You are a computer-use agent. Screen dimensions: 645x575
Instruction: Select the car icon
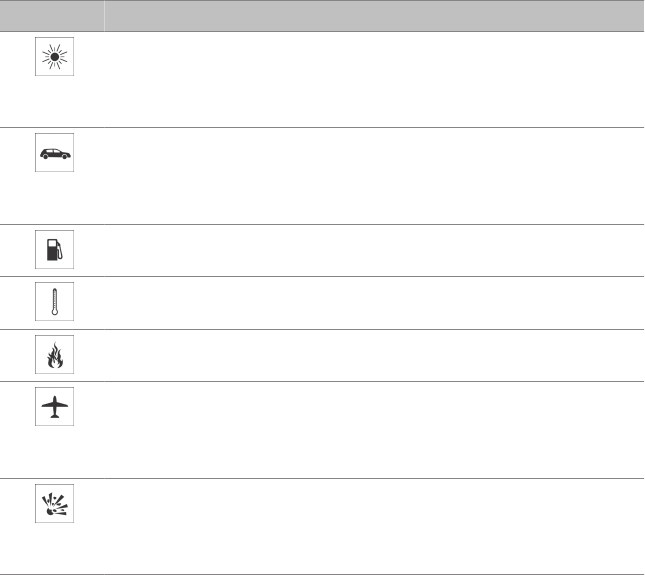coord(54,155)
